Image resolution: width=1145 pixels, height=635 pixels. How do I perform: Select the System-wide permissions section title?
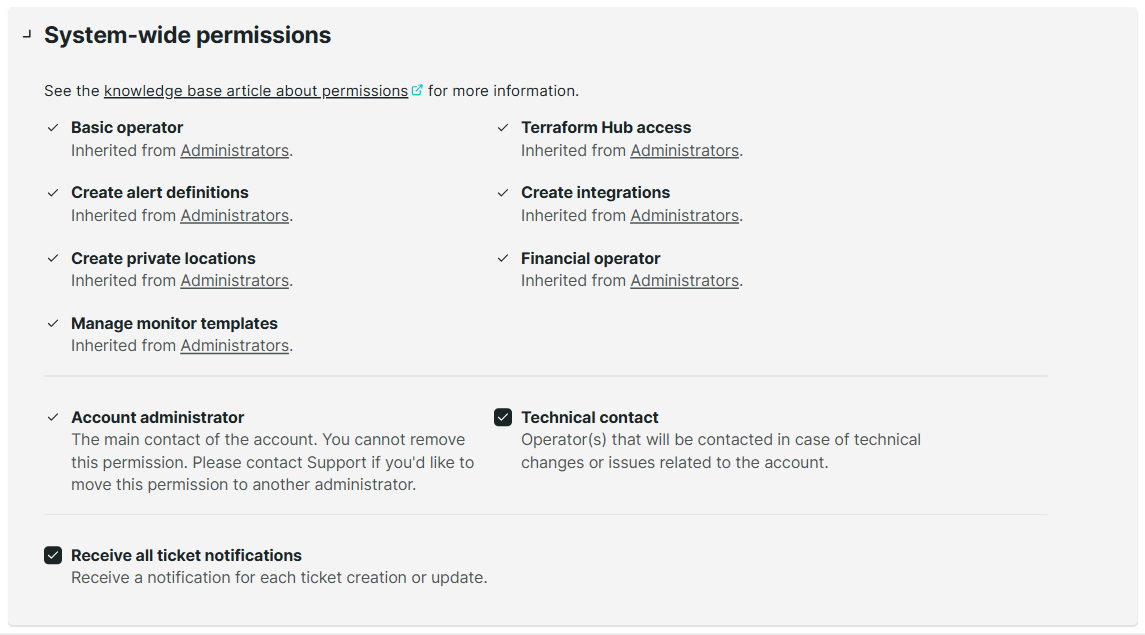point(187,35)
